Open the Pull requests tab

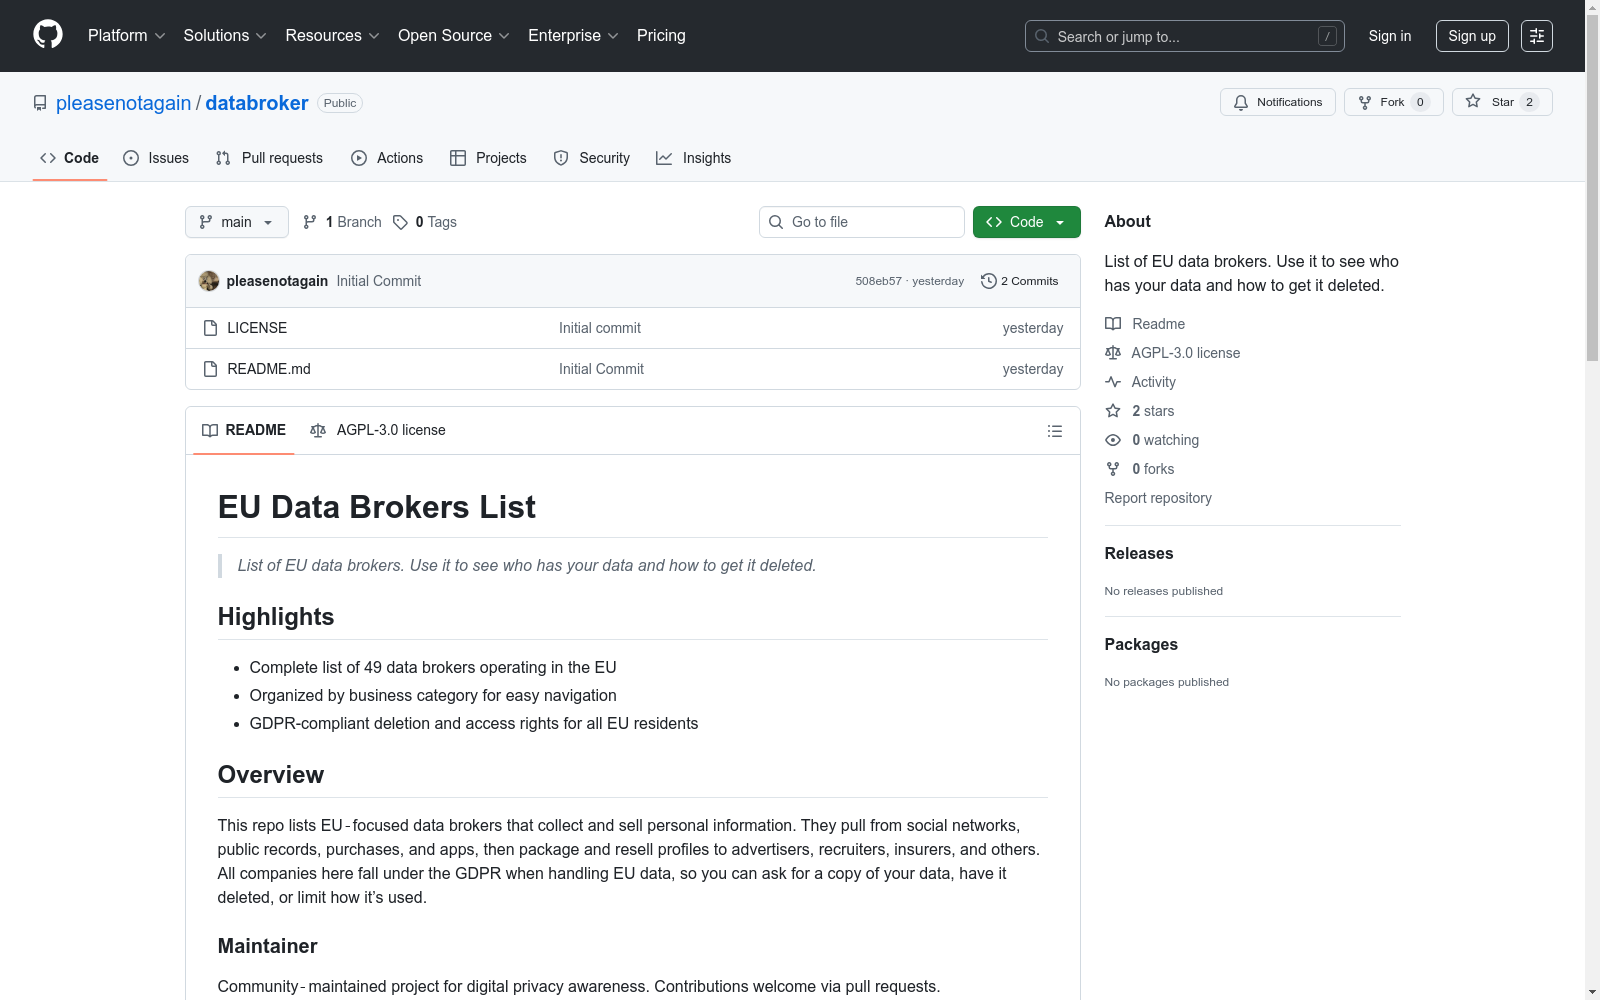(269, 158)
